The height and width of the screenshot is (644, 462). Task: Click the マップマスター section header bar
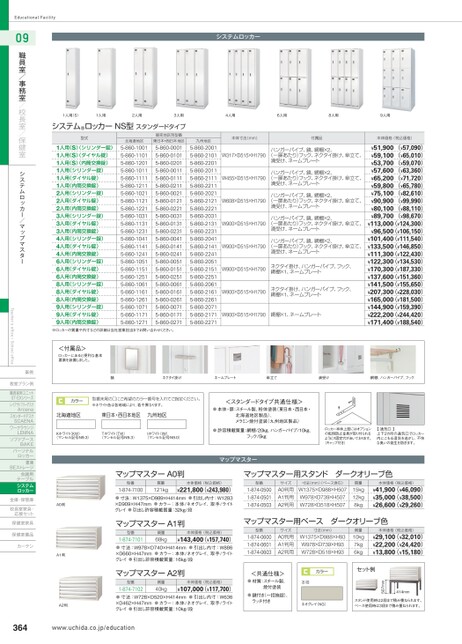238,459
